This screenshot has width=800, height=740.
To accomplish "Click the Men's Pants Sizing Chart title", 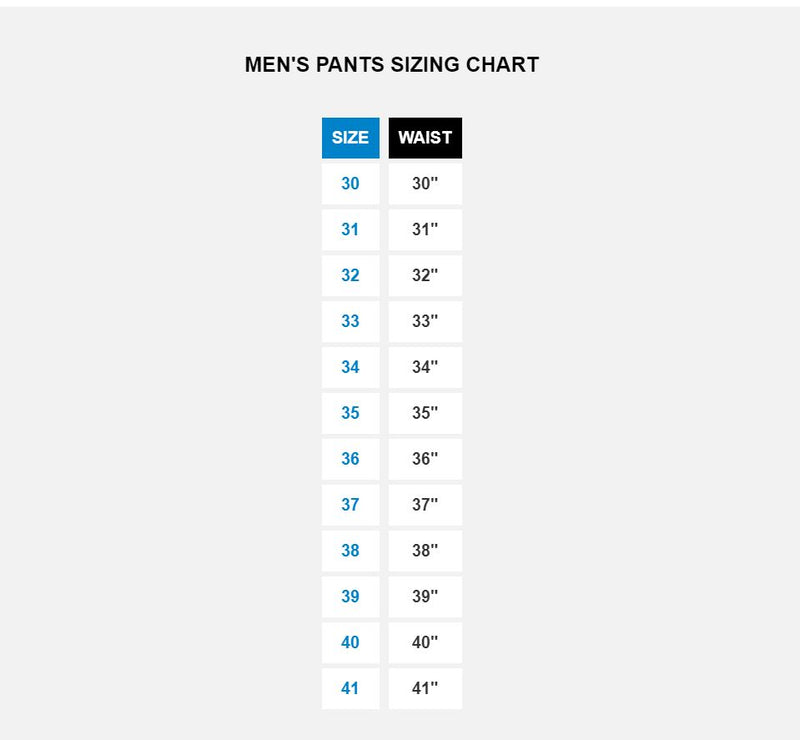I will click(392, 65).
